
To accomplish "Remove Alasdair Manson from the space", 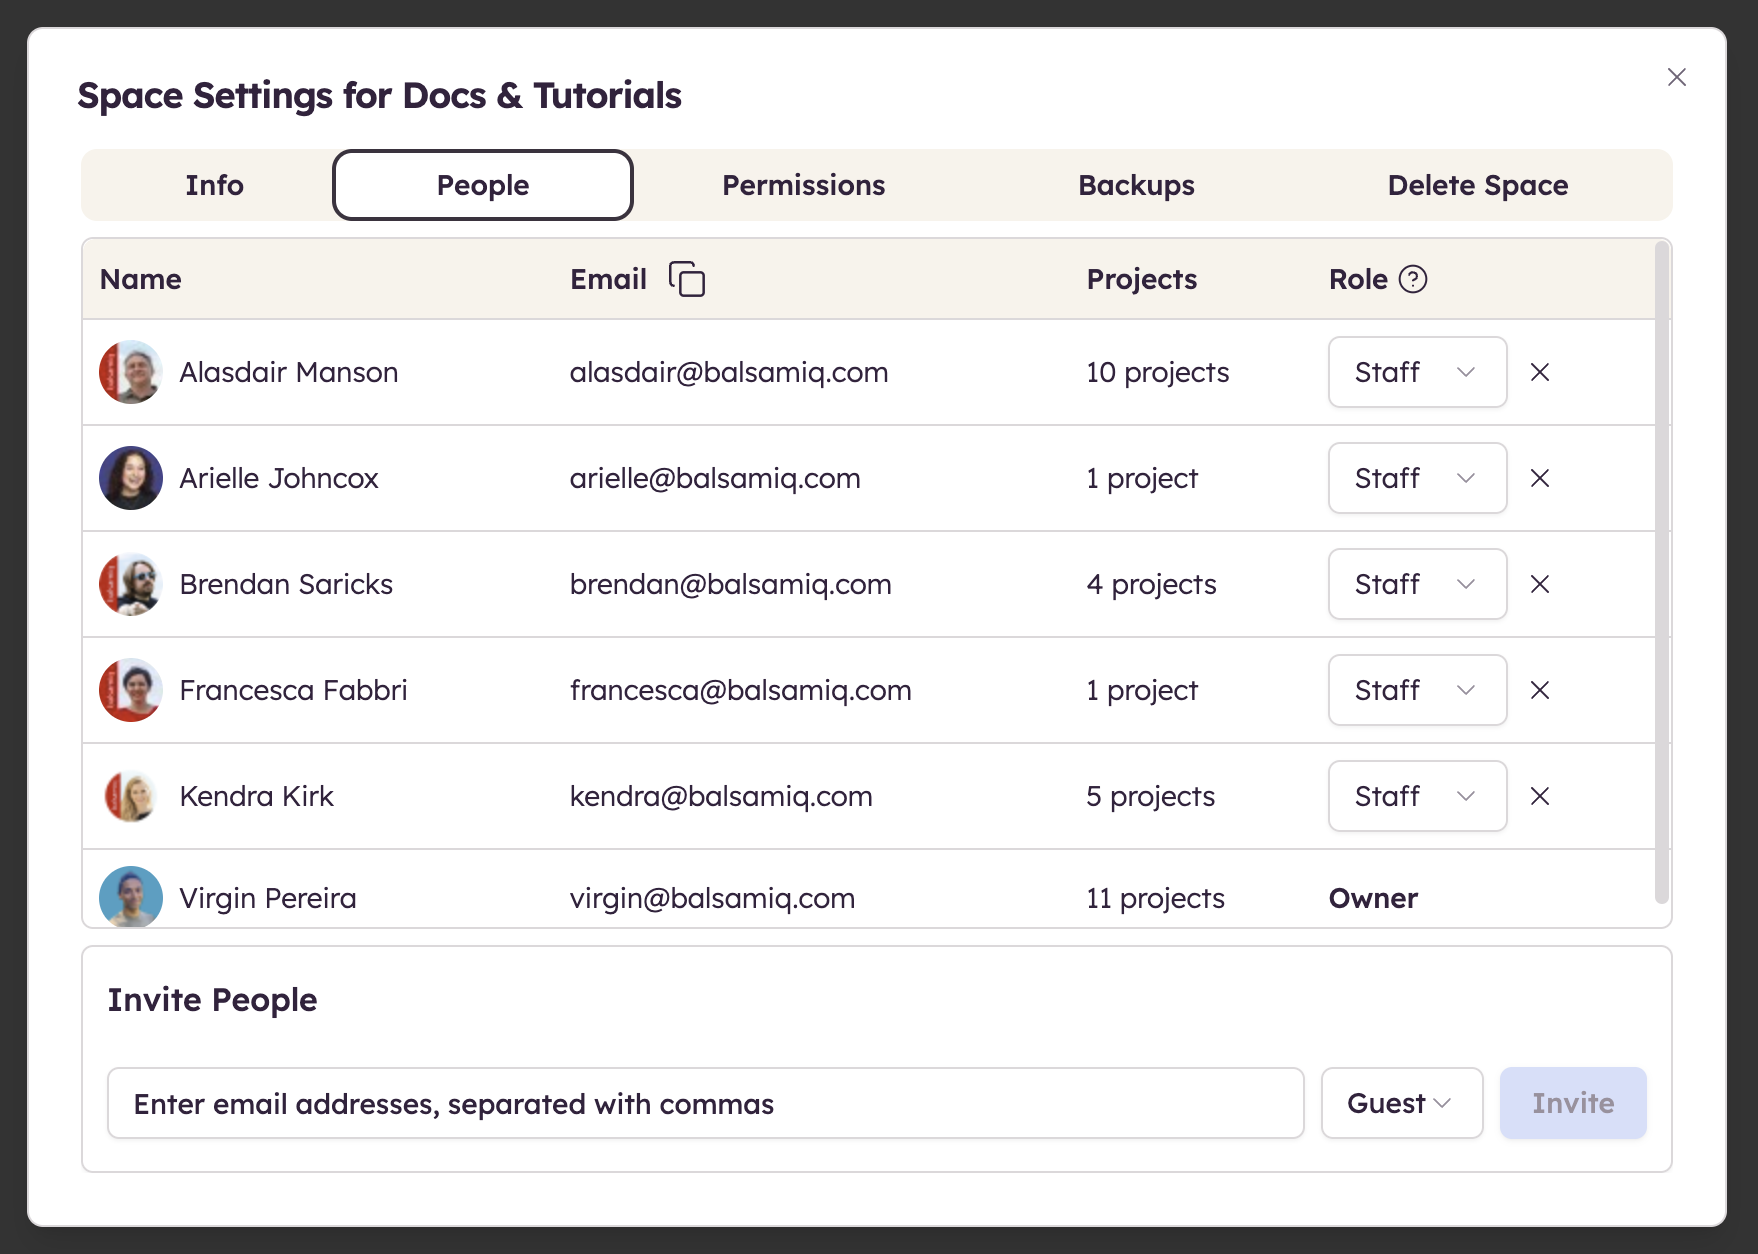I will click(1539, 372).
